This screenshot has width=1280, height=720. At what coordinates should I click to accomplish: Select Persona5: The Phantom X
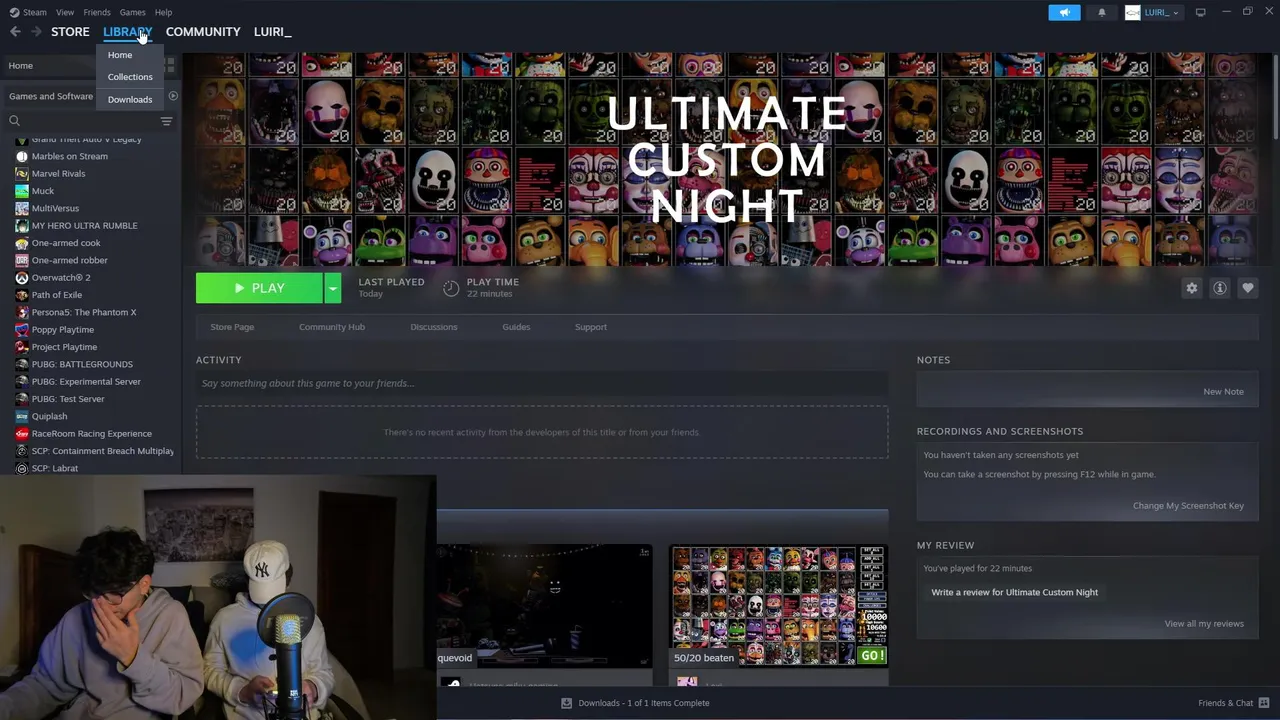pos(84,312)
